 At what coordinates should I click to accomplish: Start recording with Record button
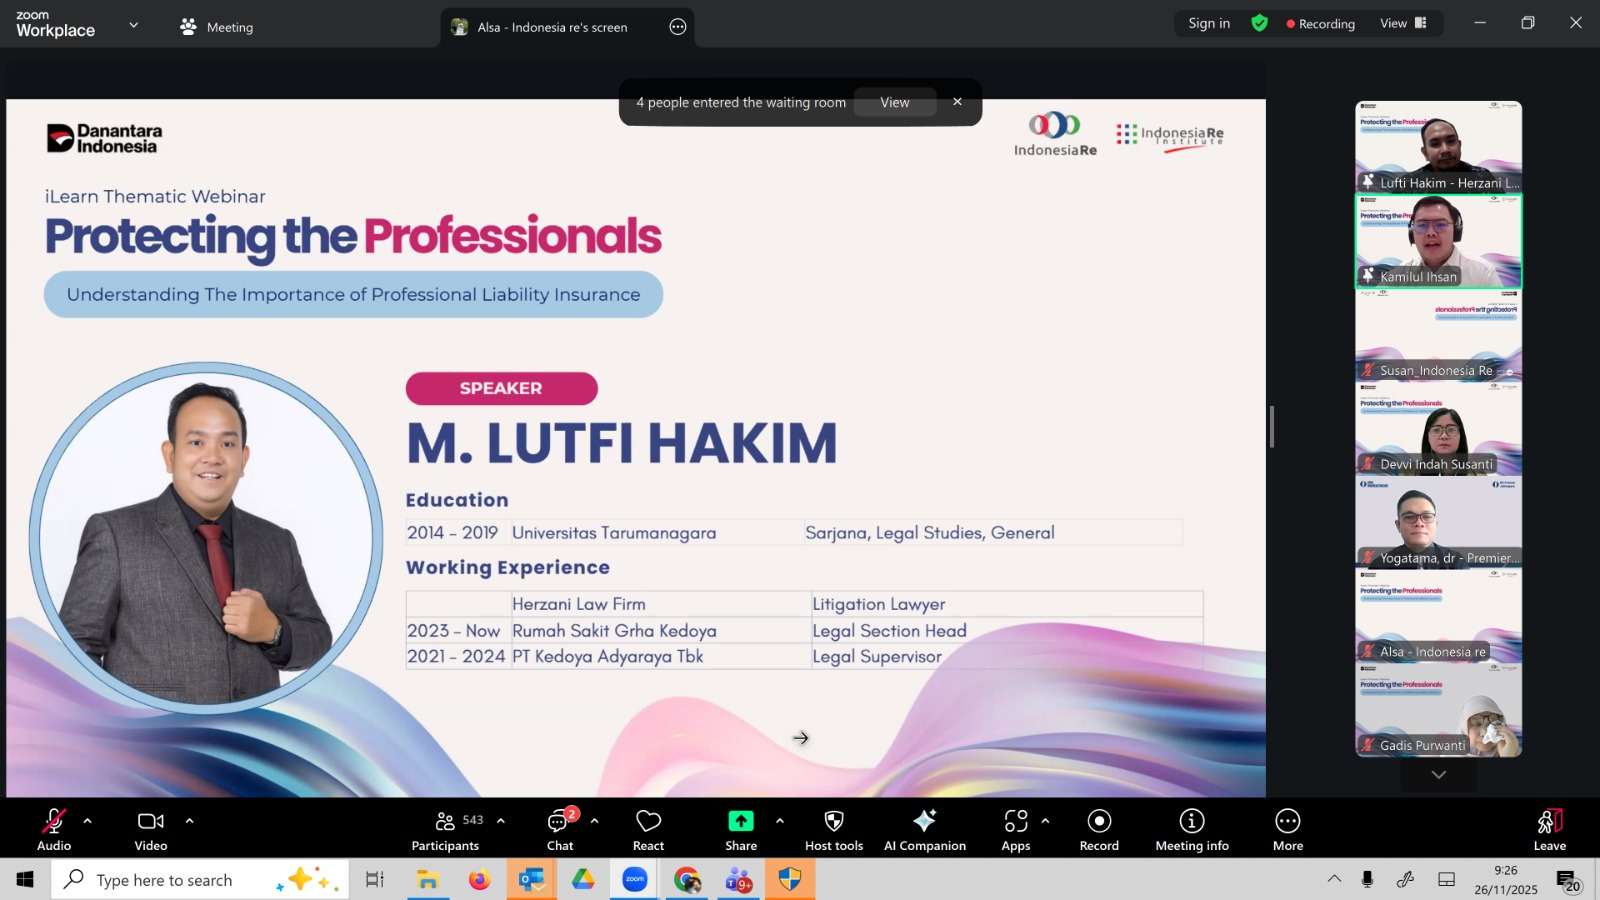point(1099,829)
